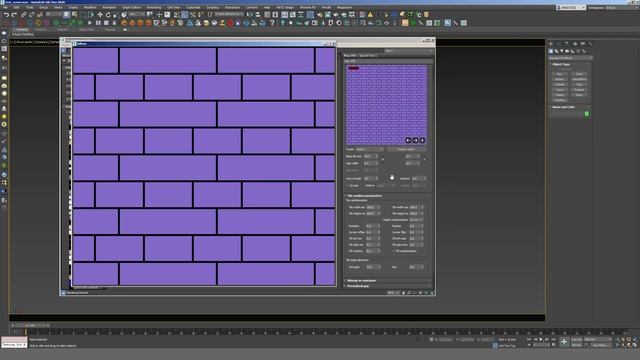Open the Modify tab in the command panel

[x=558, y=44]
